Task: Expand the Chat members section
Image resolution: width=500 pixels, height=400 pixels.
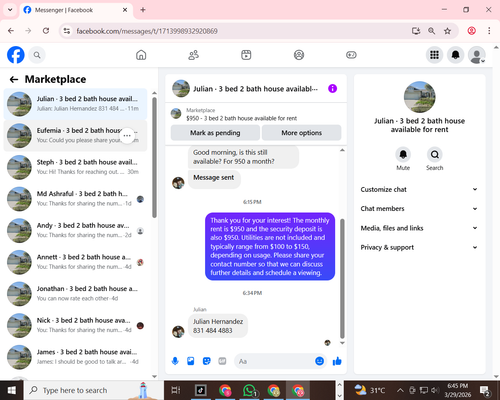Action: pyautogui.click(x=419, y=209)
